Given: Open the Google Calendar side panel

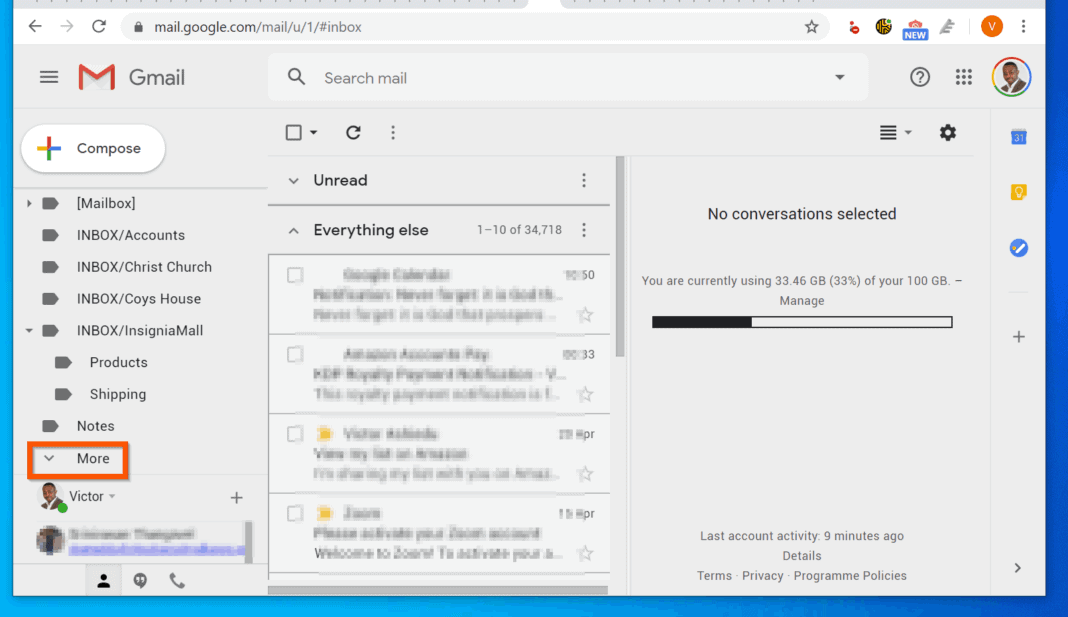Looking at the screenshot, I should [1018, 137].
